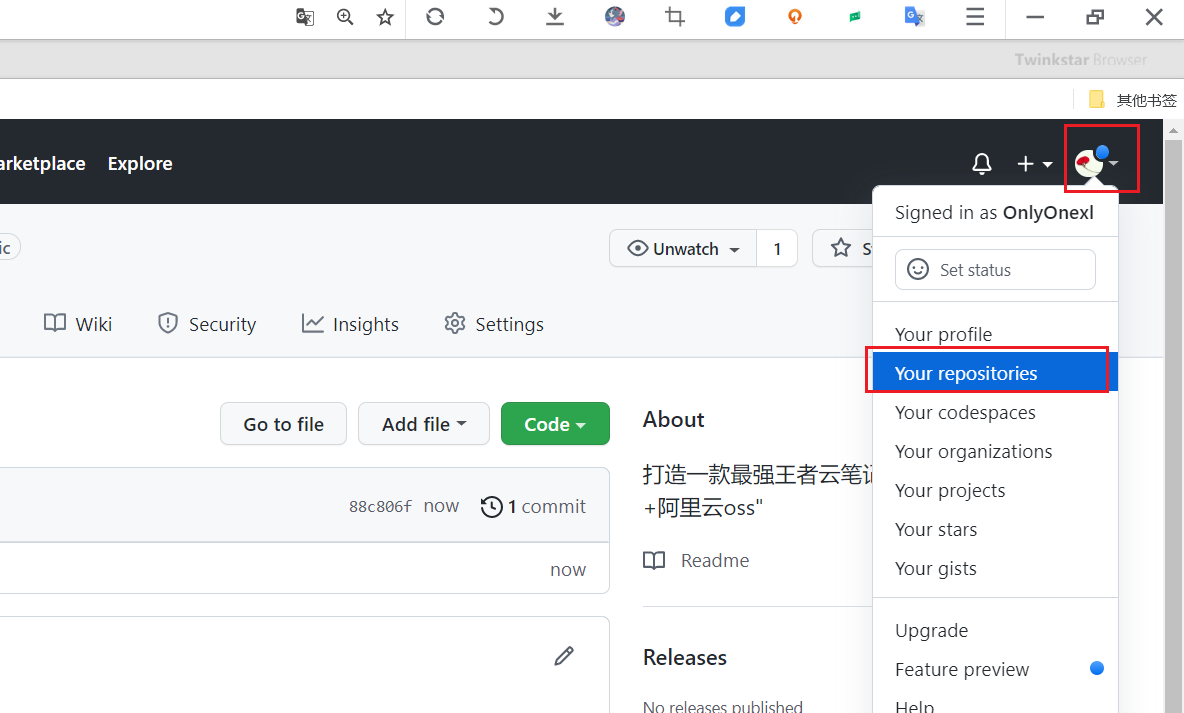Select Your codespaces menu item

(995, 412)
